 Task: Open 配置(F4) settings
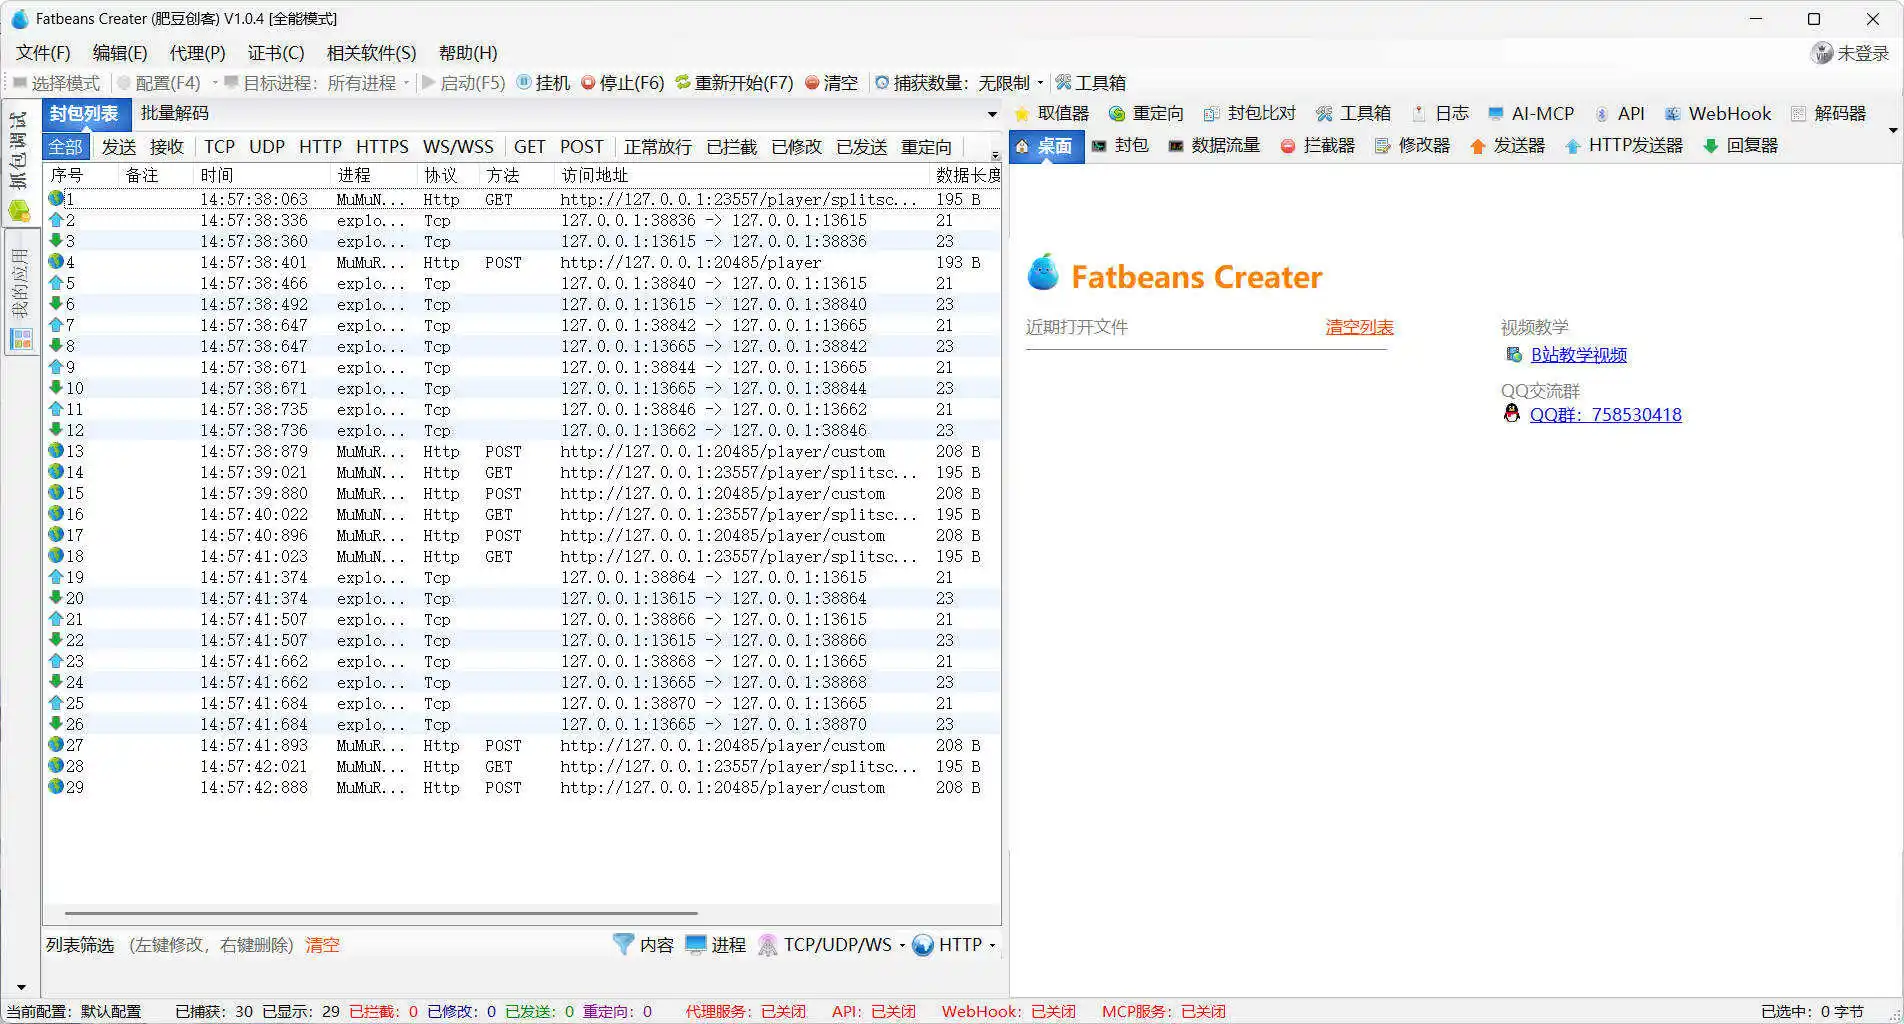[160, 83]
